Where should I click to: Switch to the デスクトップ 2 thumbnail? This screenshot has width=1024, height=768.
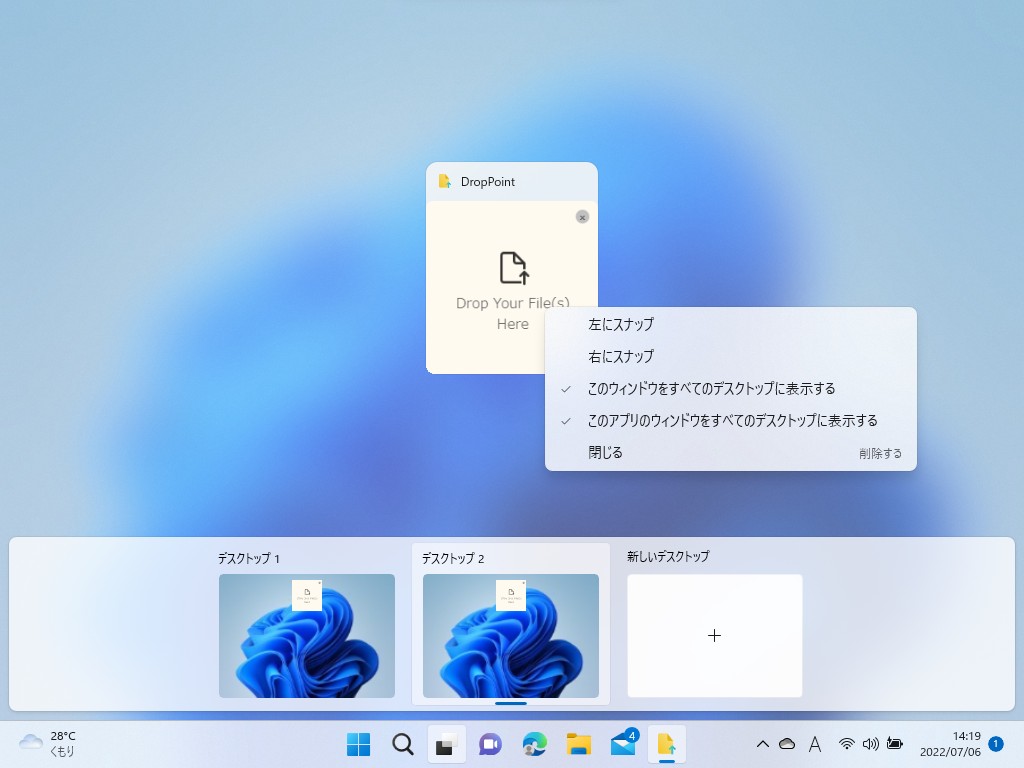(x=511, y=634)
